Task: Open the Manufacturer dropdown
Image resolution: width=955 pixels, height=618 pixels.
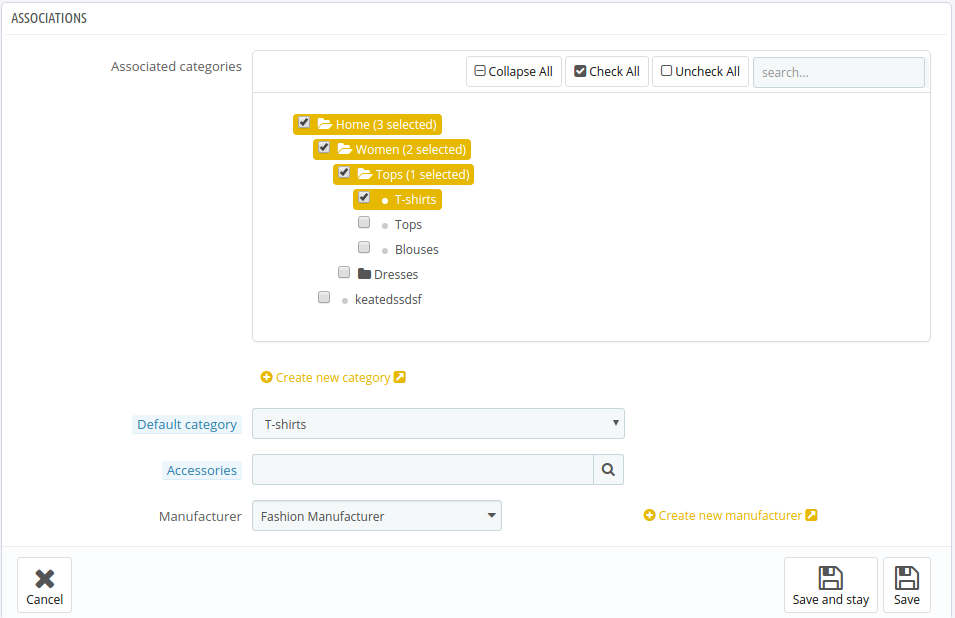Action: click(377, 516)
